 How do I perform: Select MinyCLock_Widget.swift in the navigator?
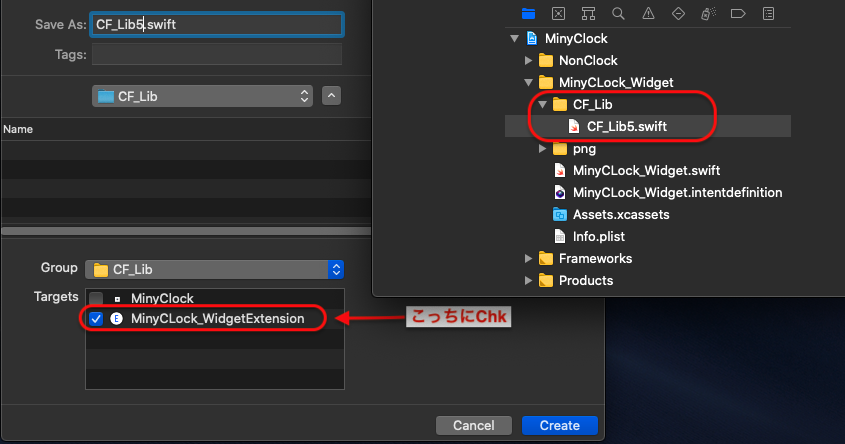pos(646,171)
